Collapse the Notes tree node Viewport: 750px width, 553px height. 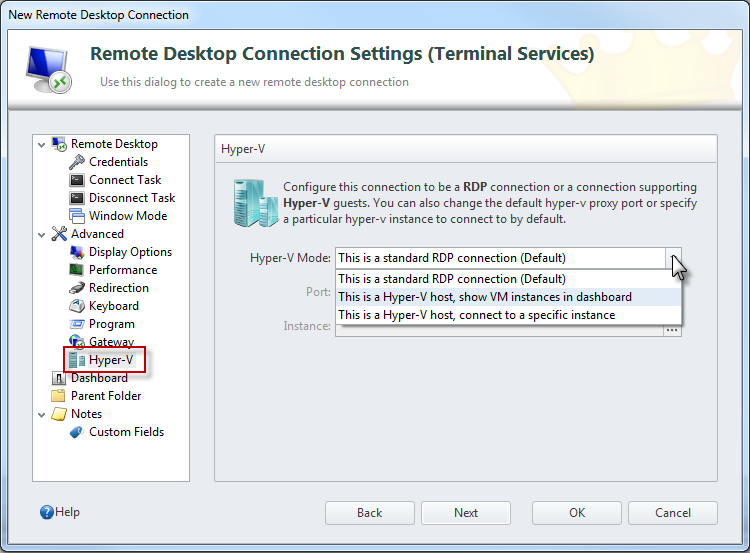[41, 415]
